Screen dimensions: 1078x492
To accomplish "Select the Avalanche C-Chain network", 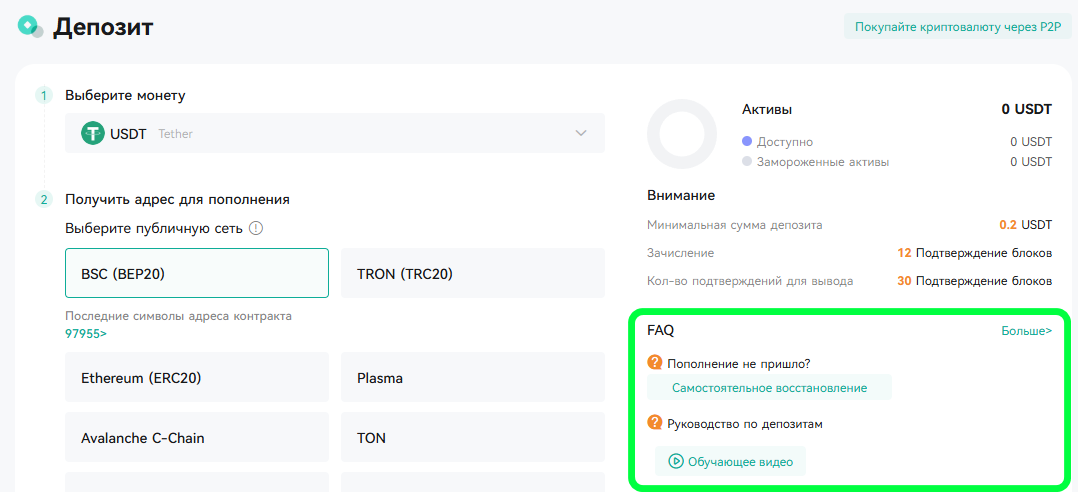I will coord(197,437).
